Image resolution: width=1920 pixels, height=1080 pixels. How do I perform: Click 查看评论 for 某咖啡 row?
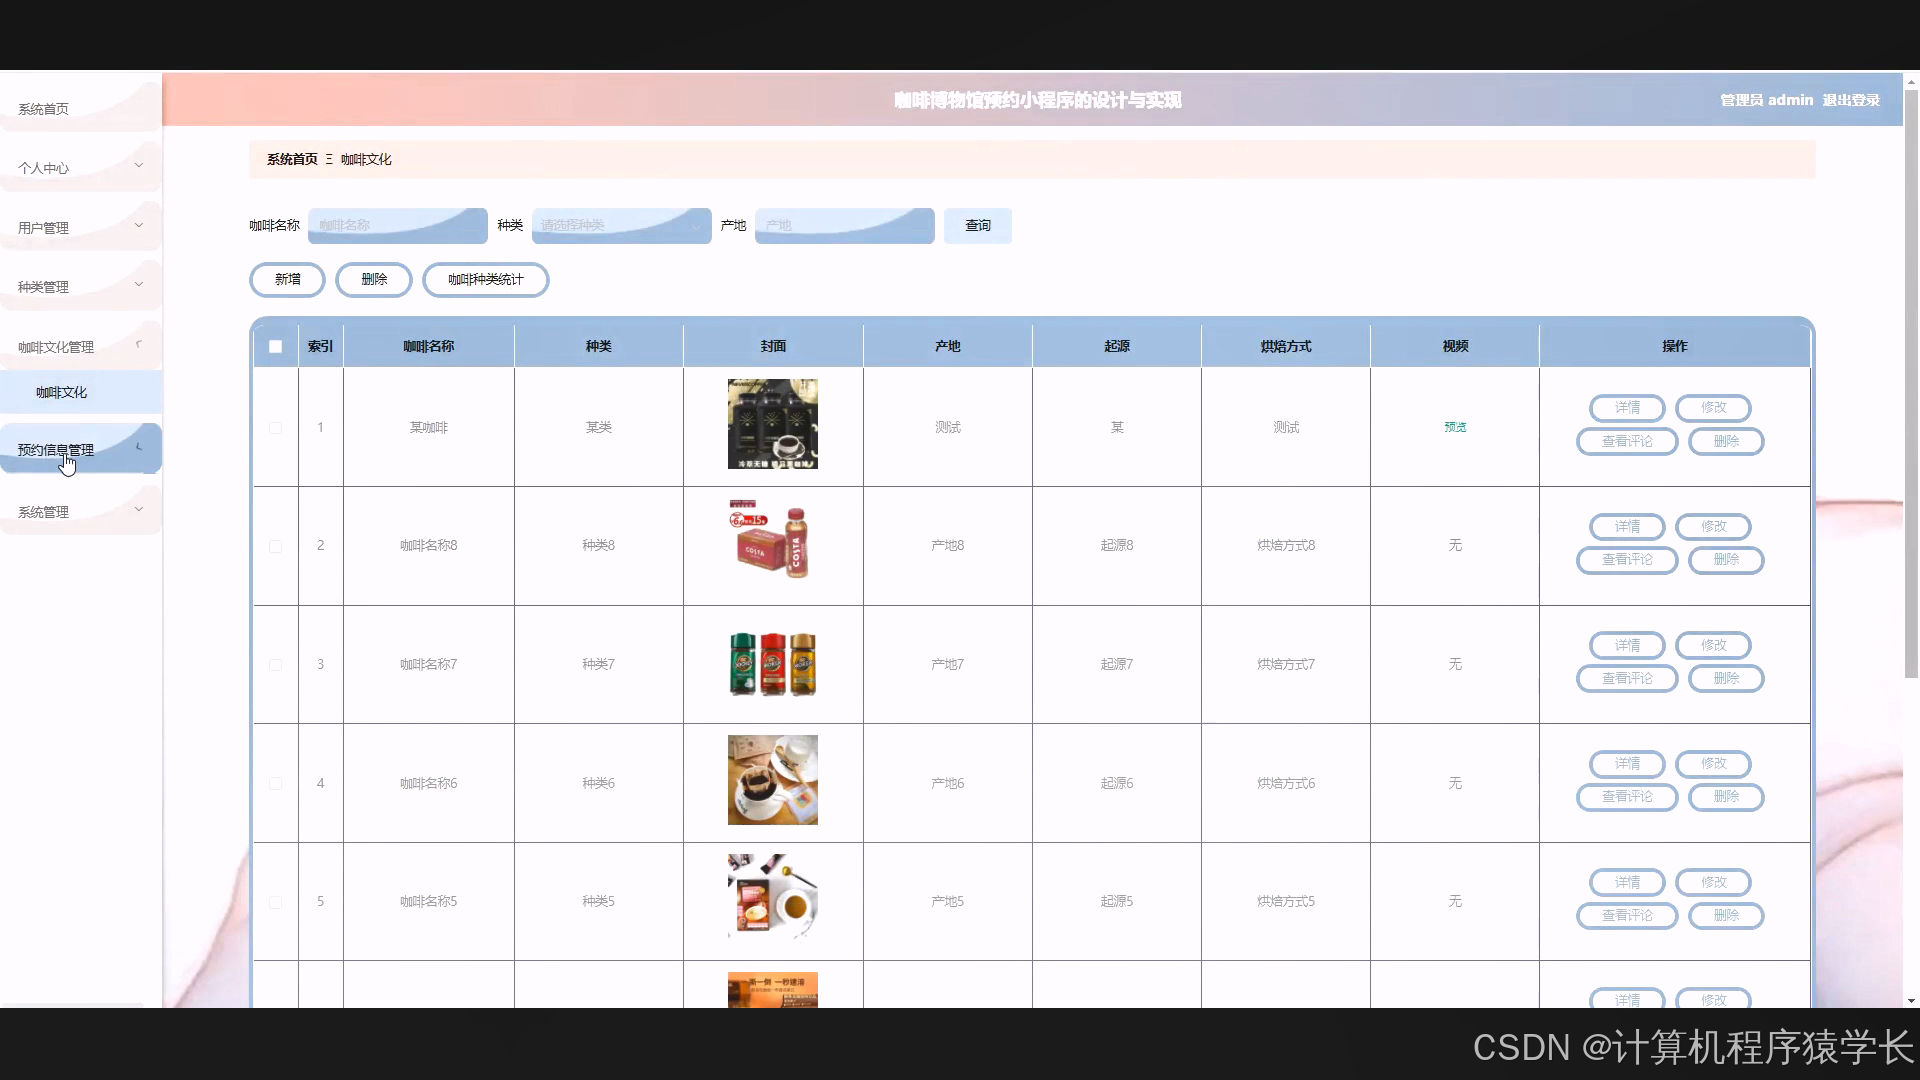tap(1627, 441)
